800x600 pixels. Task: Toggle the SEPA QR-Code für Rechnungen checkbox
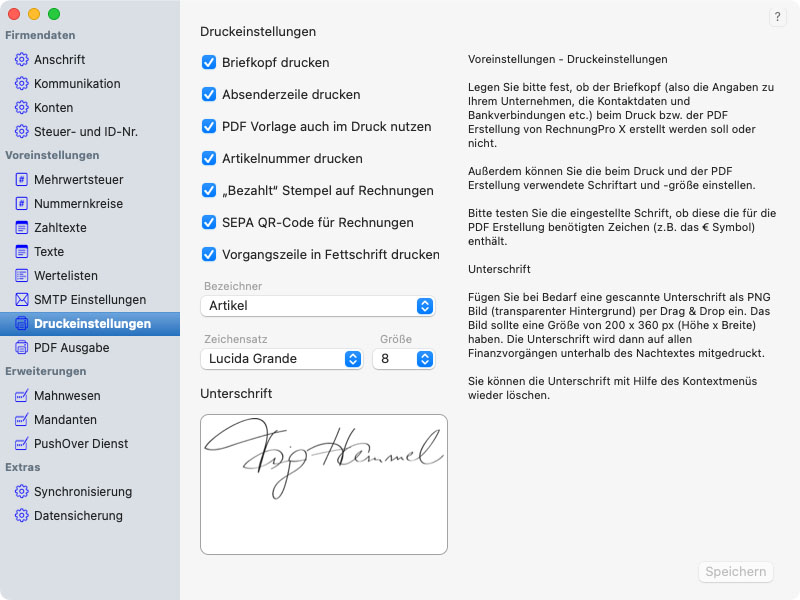coord(209,222)
